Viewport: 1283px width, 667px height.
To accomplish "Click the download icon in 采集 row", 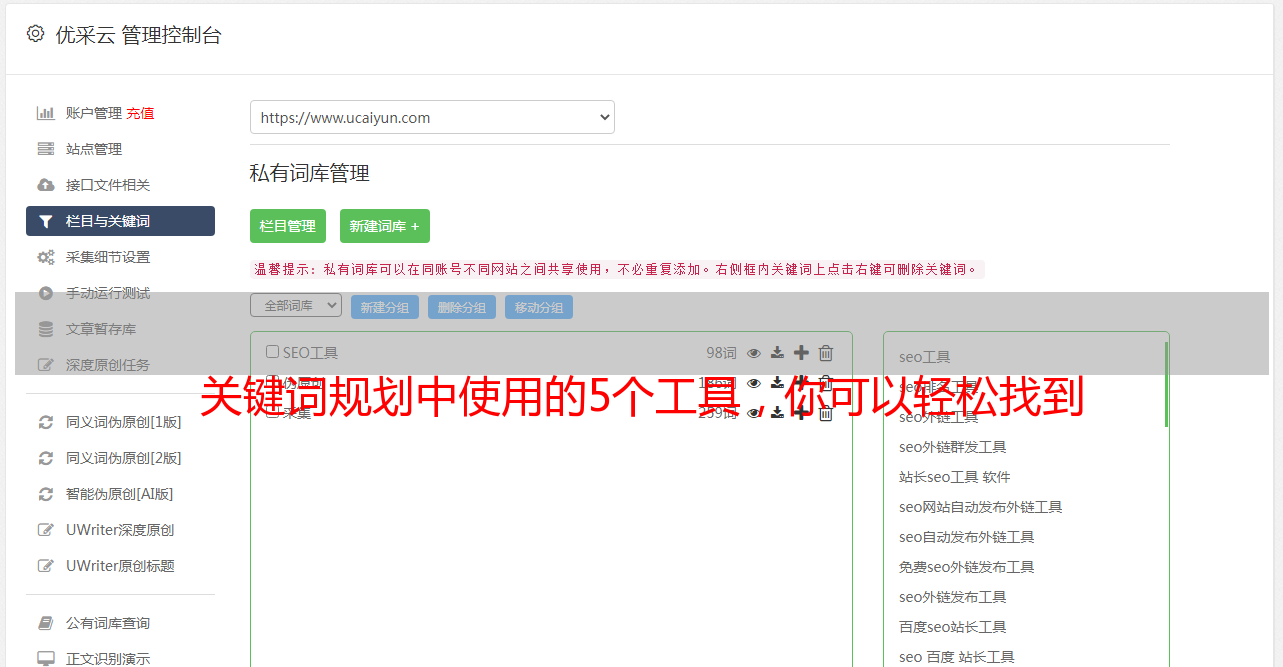I will point(777,413).
